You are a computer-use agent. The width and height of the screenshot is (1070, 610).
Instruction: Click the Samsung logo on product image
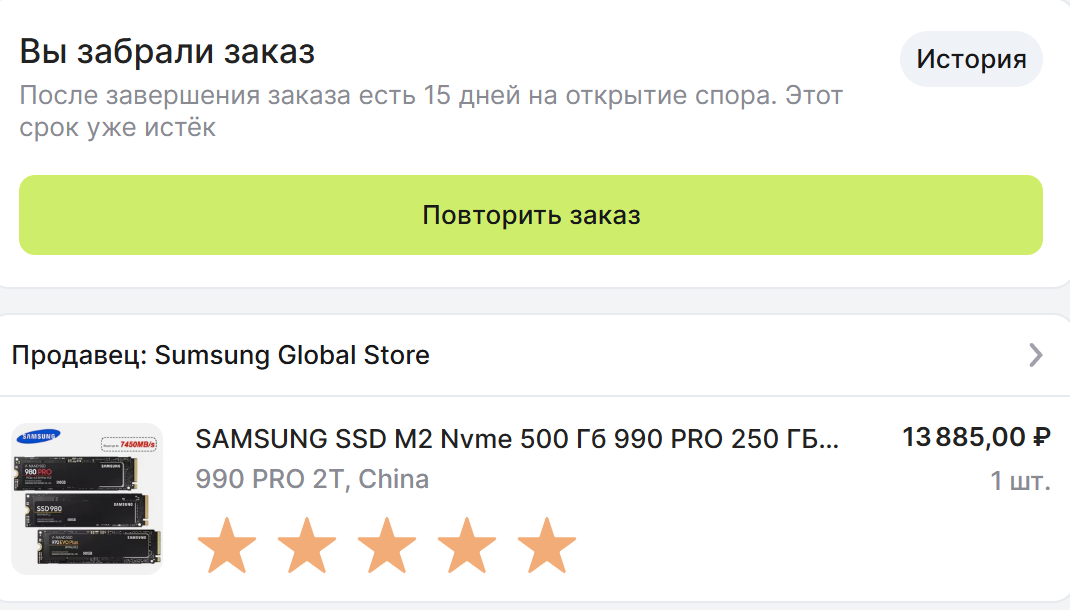(39, 436)
